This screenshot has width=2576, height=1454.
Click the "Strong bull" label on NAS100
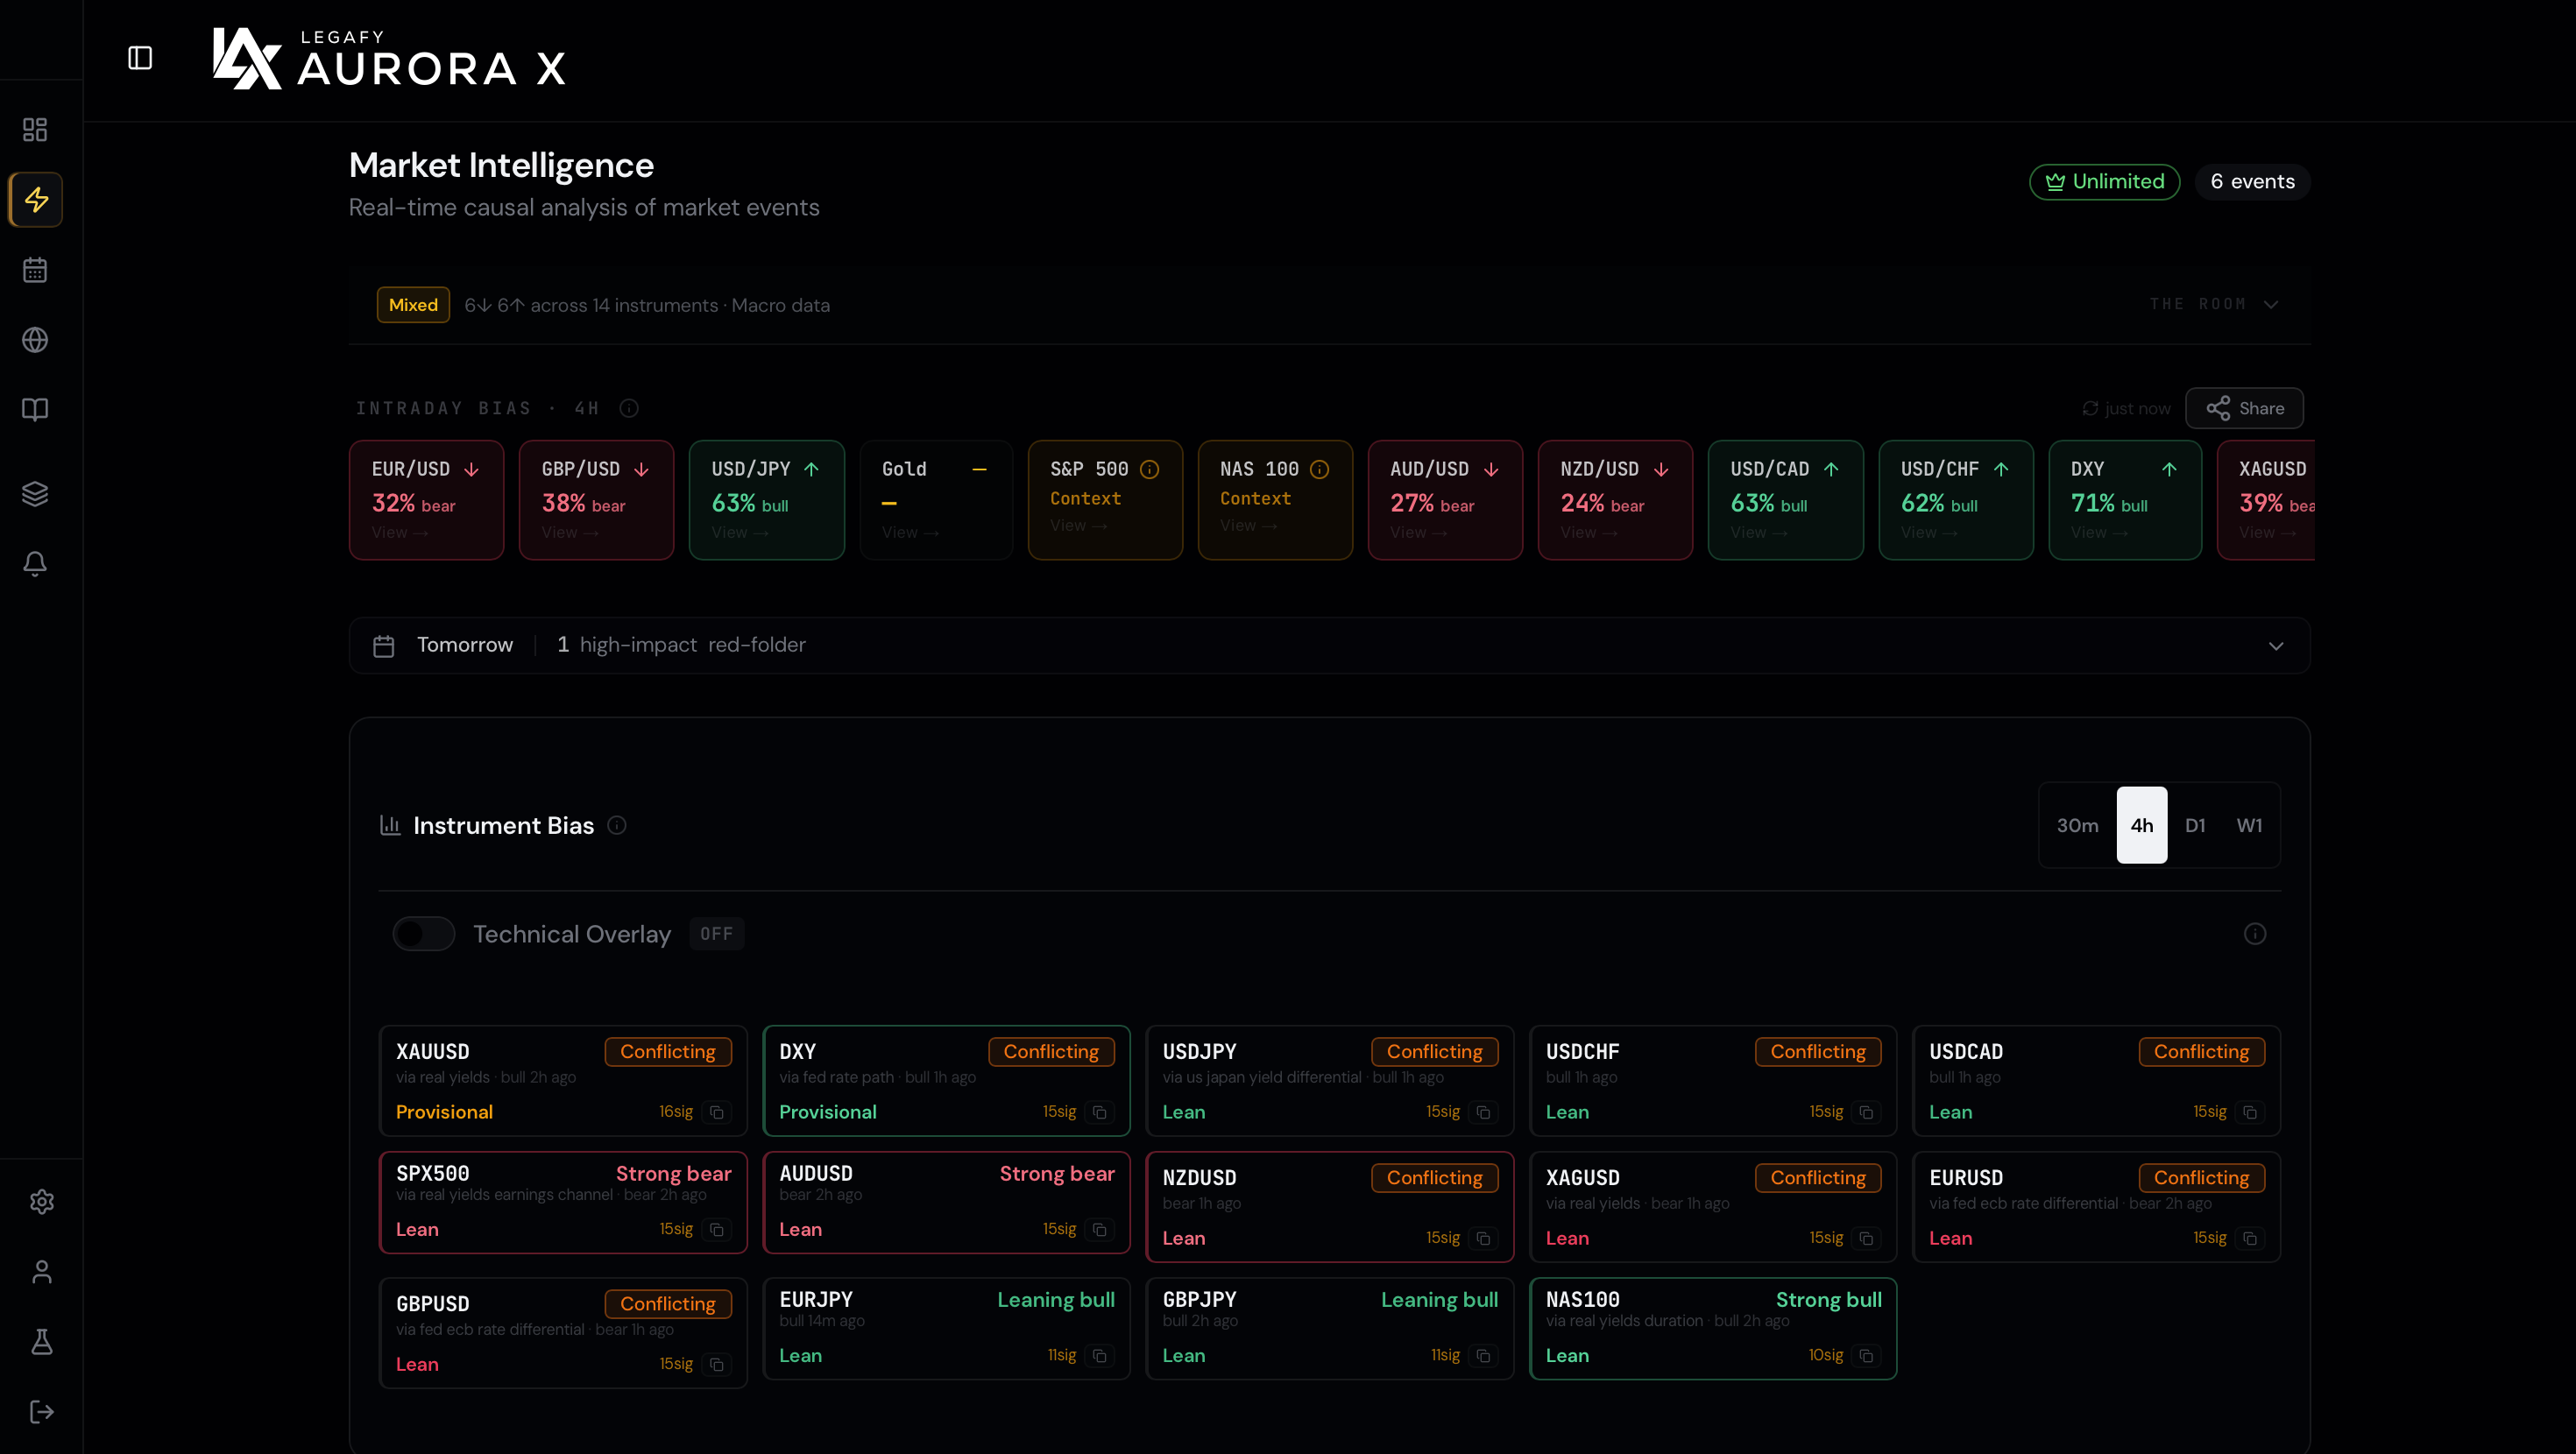(x=1829, y=1300)
